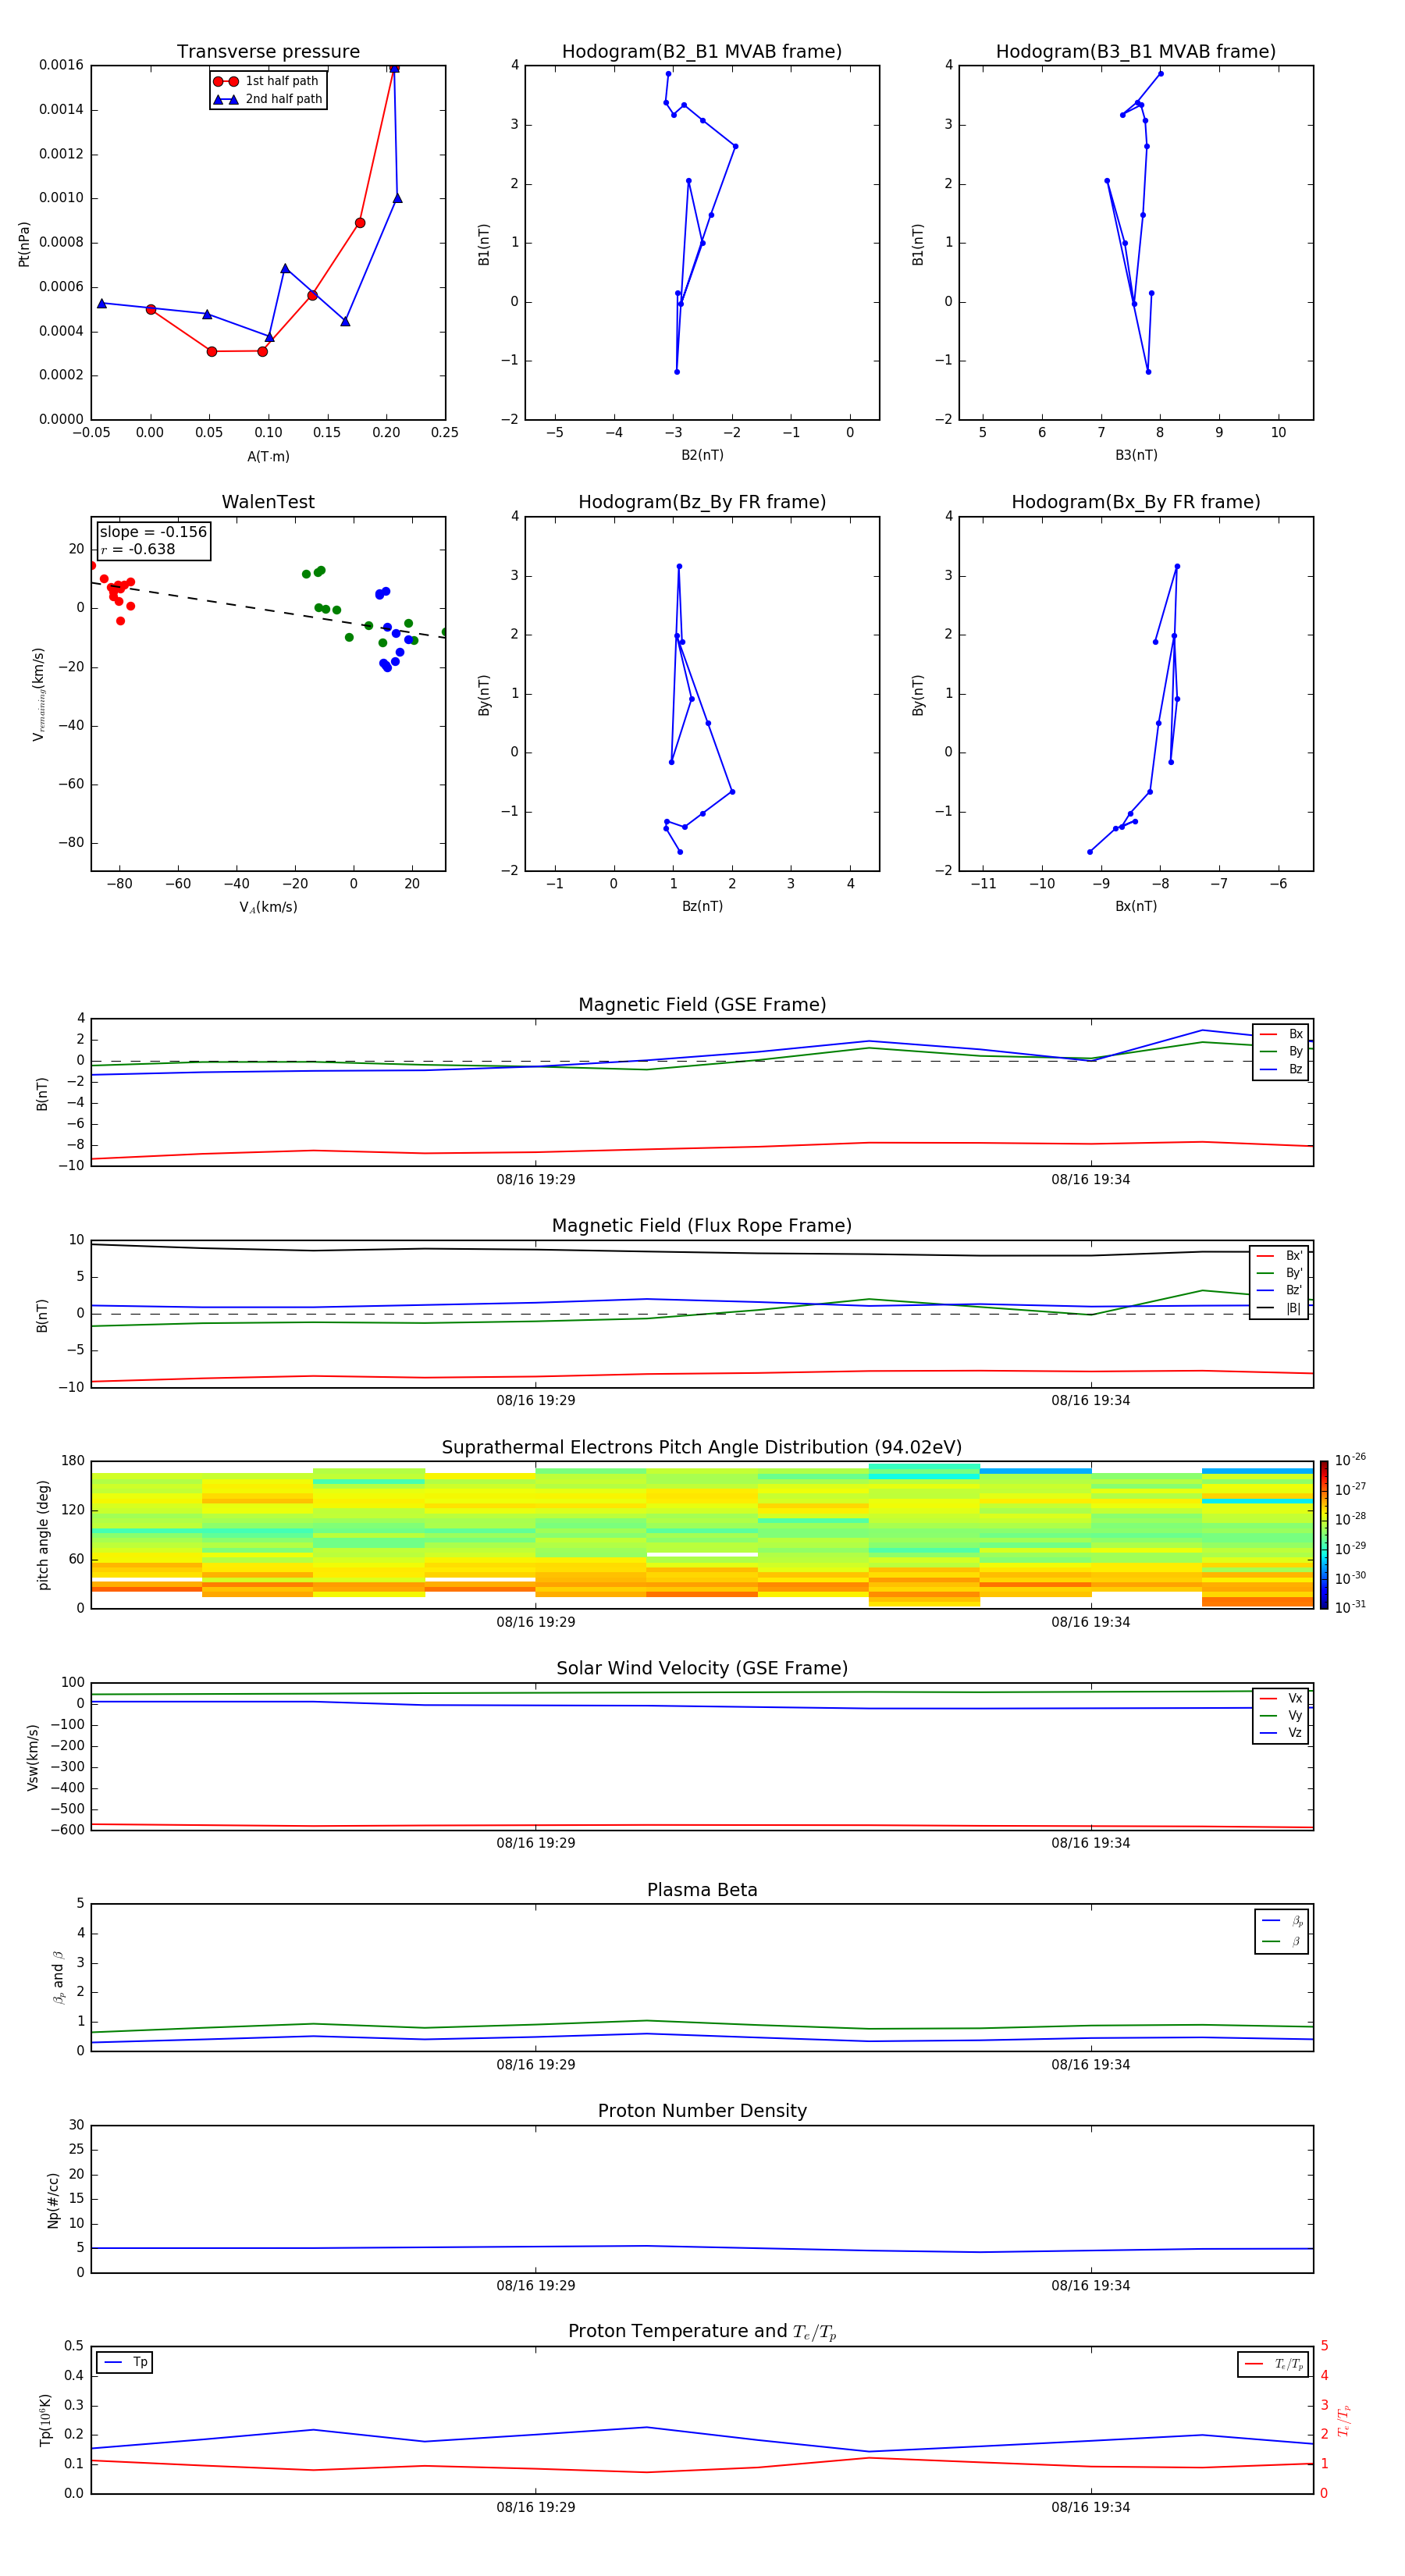
Task: Select the "By'" entry in Flux Rope legend
Action: [x=1279, y=1274]
